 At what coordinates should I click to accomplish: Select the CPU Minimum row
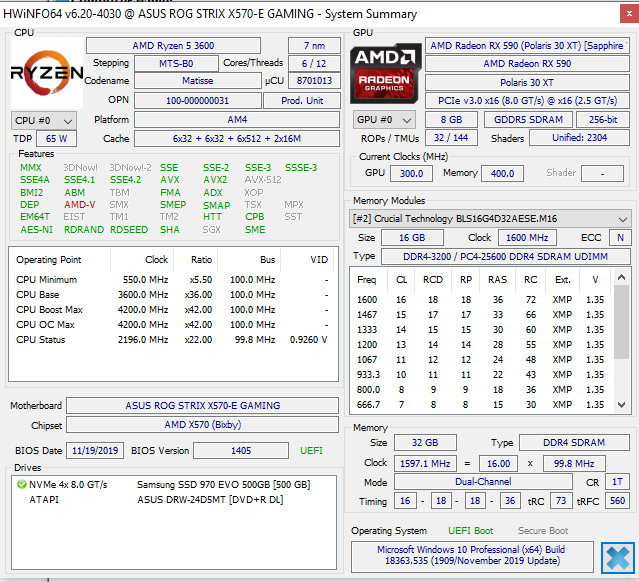click(x=172, y=280)
